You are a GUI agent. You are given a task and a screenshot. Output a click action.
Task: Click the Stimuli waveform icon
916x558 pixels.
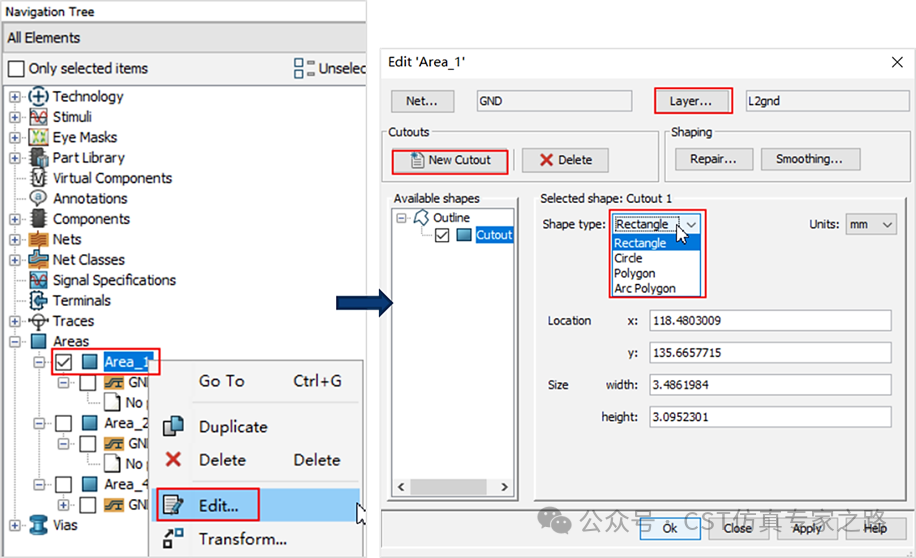pyautogui.click(x=38, y=117)
